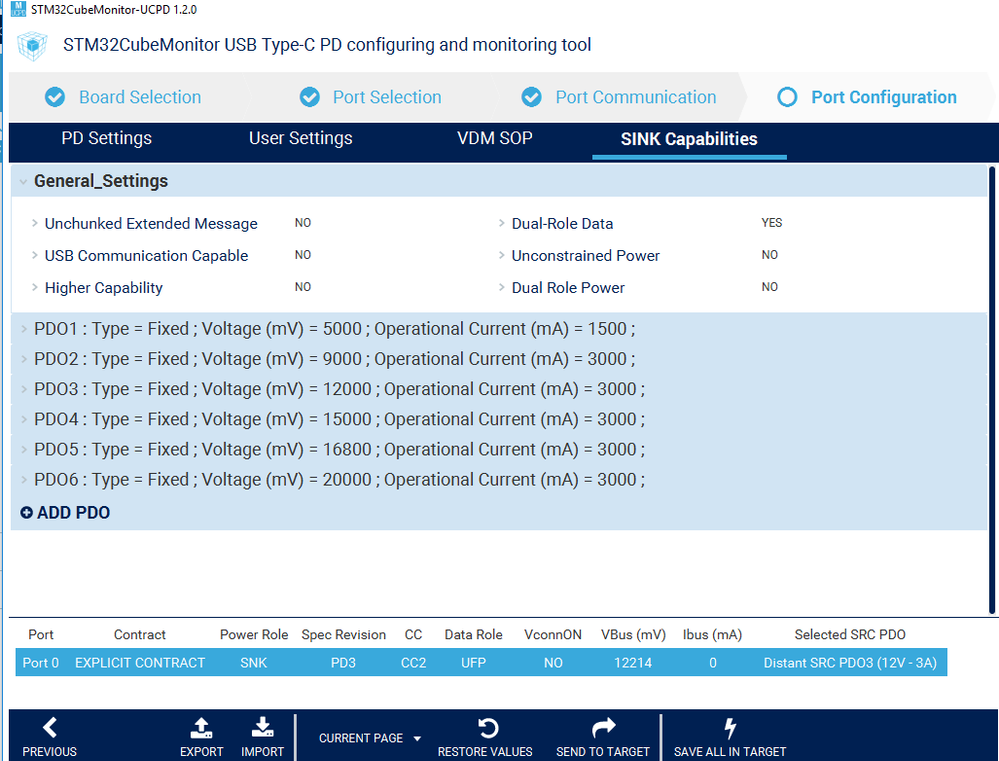
Task: Open the CURRENT PAGE dropdown
Action: pos(370,738)
